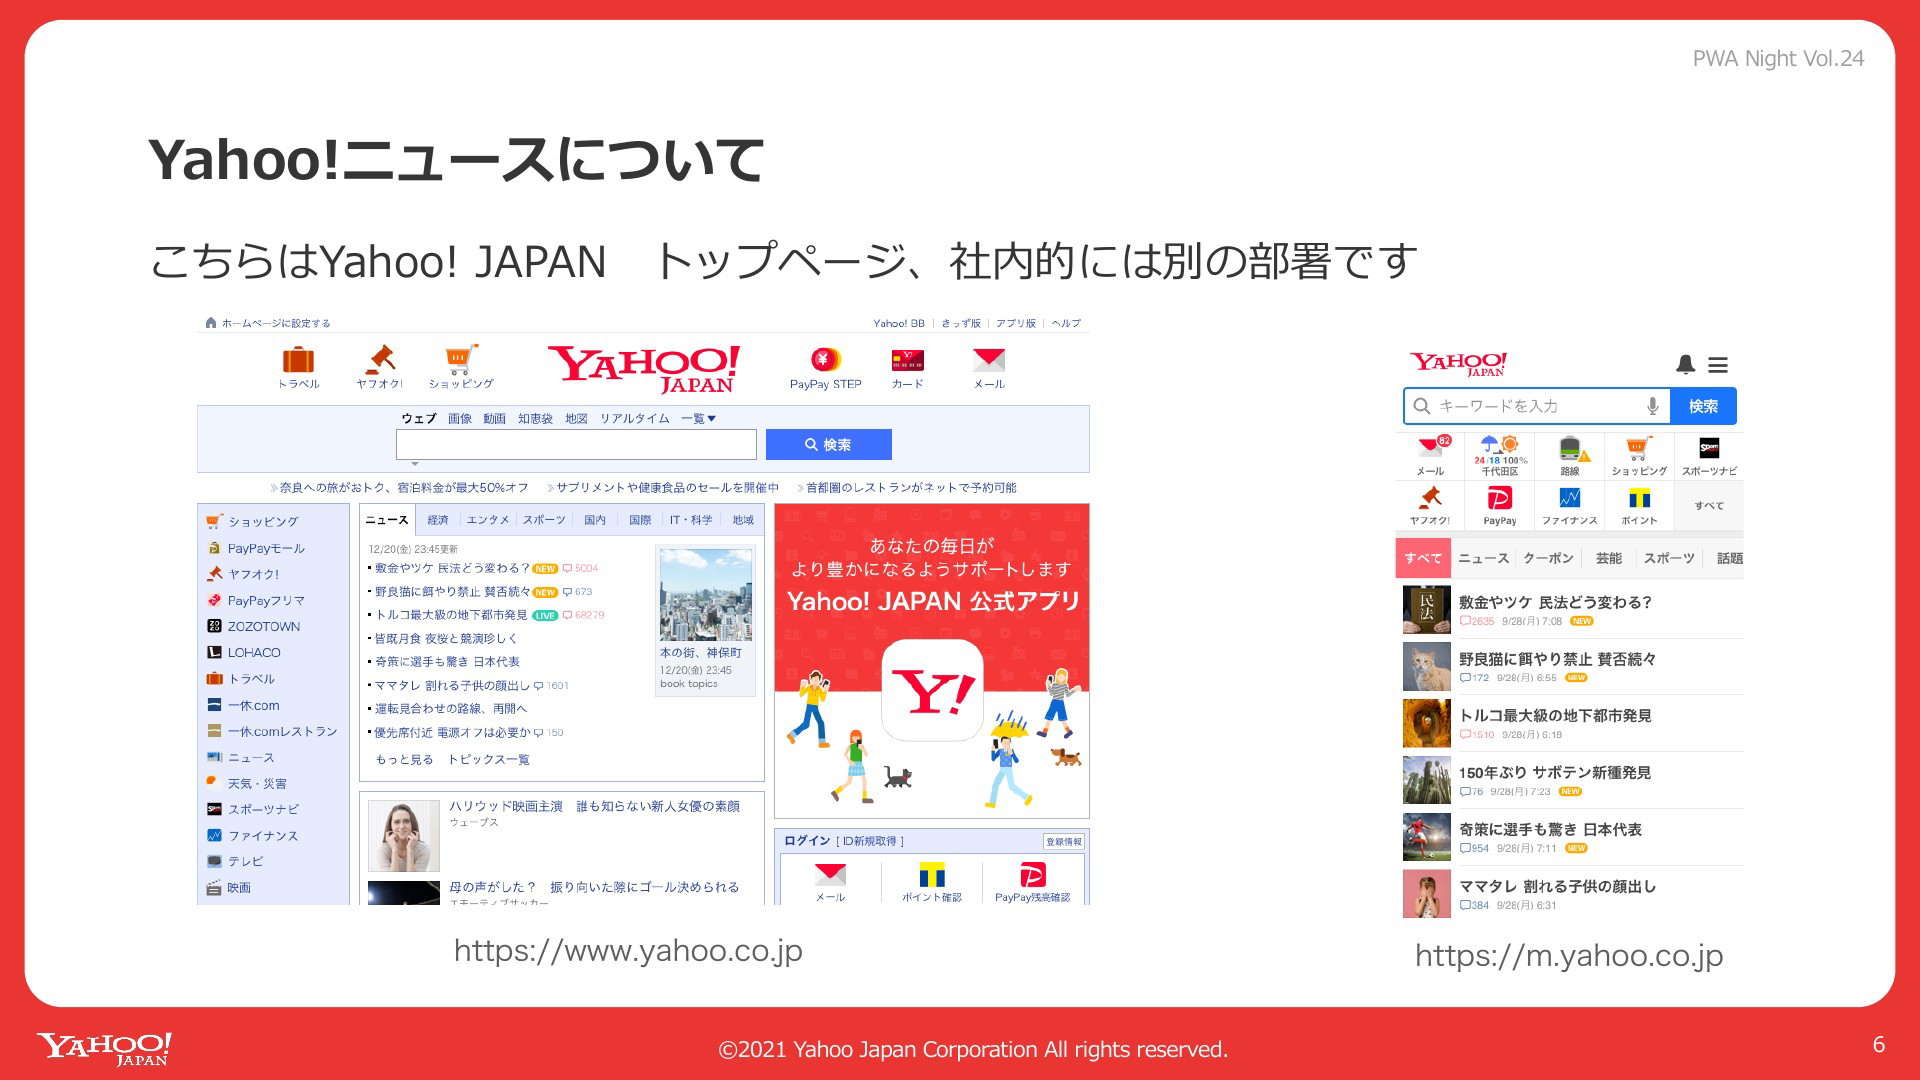Switch to the mobile クーポン tab
The height and width of the screenshot is (1080, 1920).
1548,558
